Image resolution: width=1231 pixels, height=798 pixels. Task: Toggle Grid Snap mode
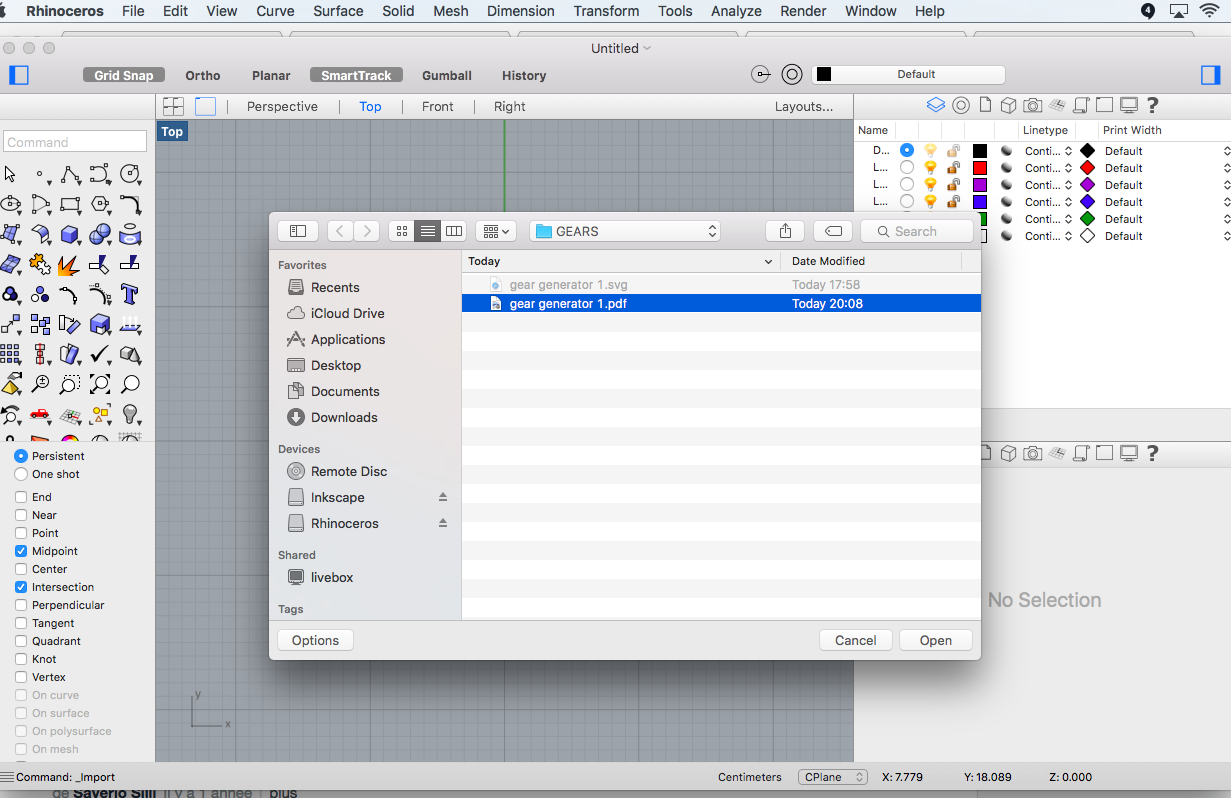coord(124,75)
